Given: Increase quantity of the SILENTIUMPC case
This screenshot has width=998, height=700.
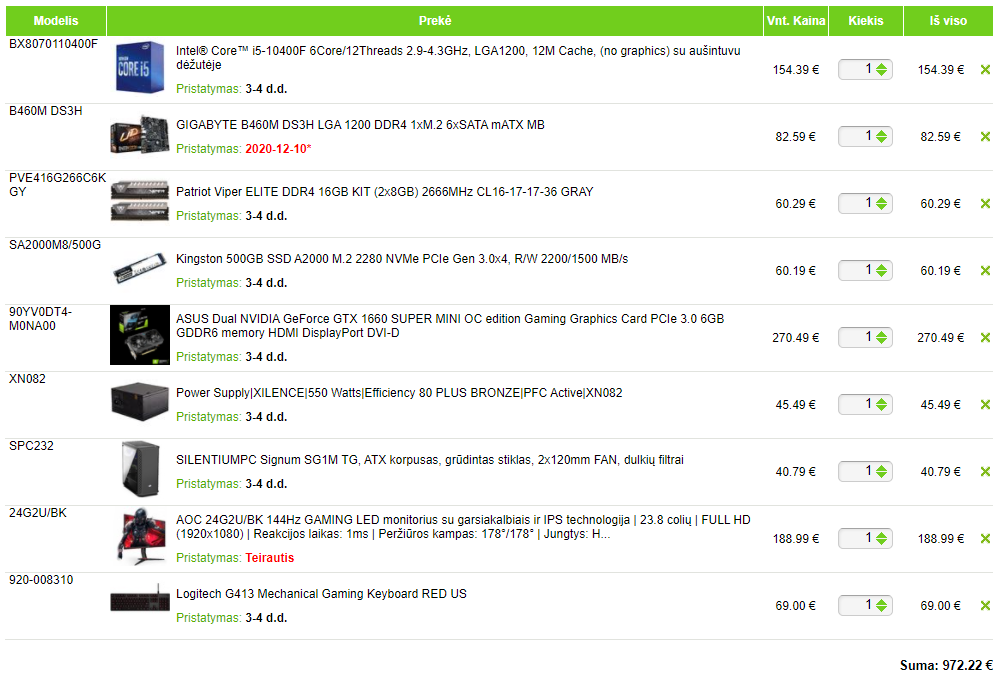Looking at the screenshot, I should [881, 468].
